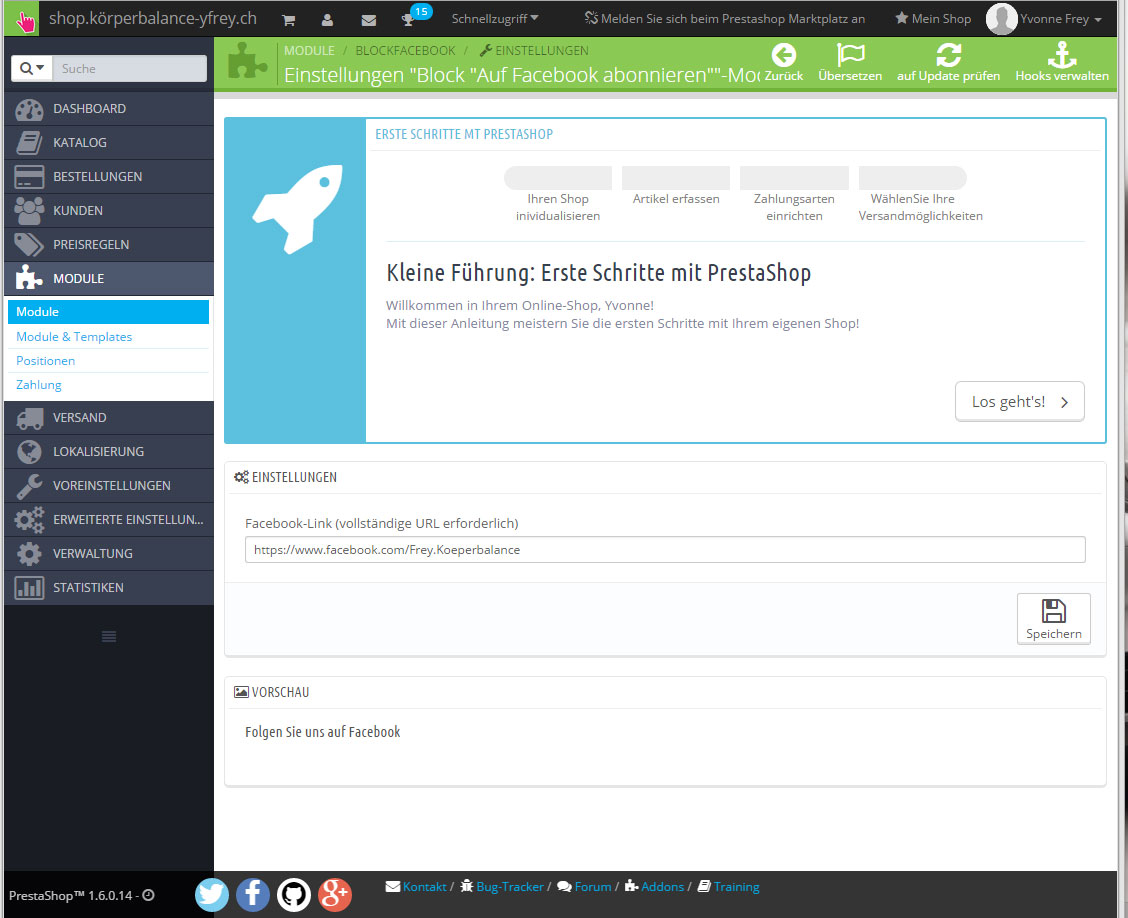Click the Facebook-Link URL input field
Screen dimensions: 1128x918
point(665,550)
